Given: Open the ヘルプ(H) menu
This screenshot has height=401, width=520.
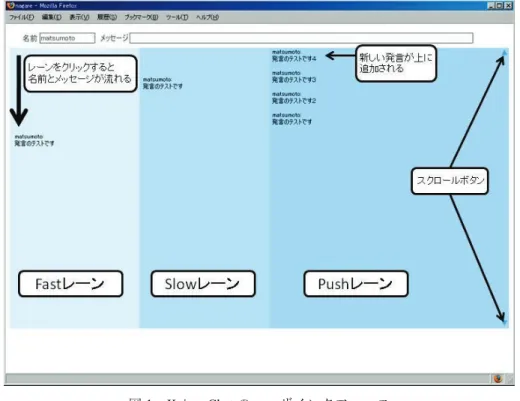Looking at the screenshot, I should tap(207, 17).
